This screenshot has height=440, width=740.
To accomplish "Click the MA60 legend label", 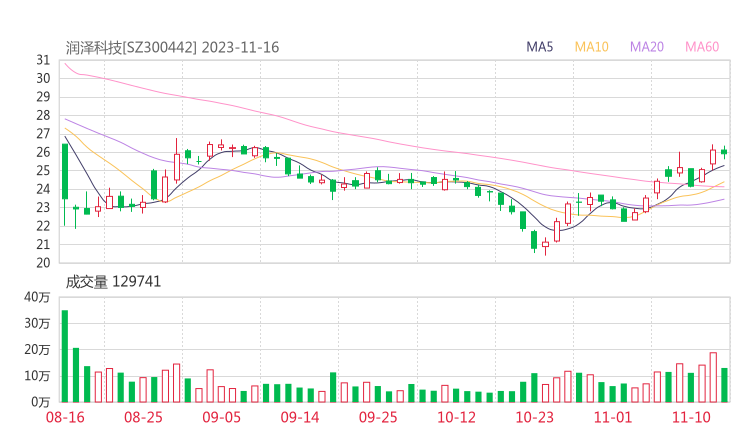I will pos(702,47).
